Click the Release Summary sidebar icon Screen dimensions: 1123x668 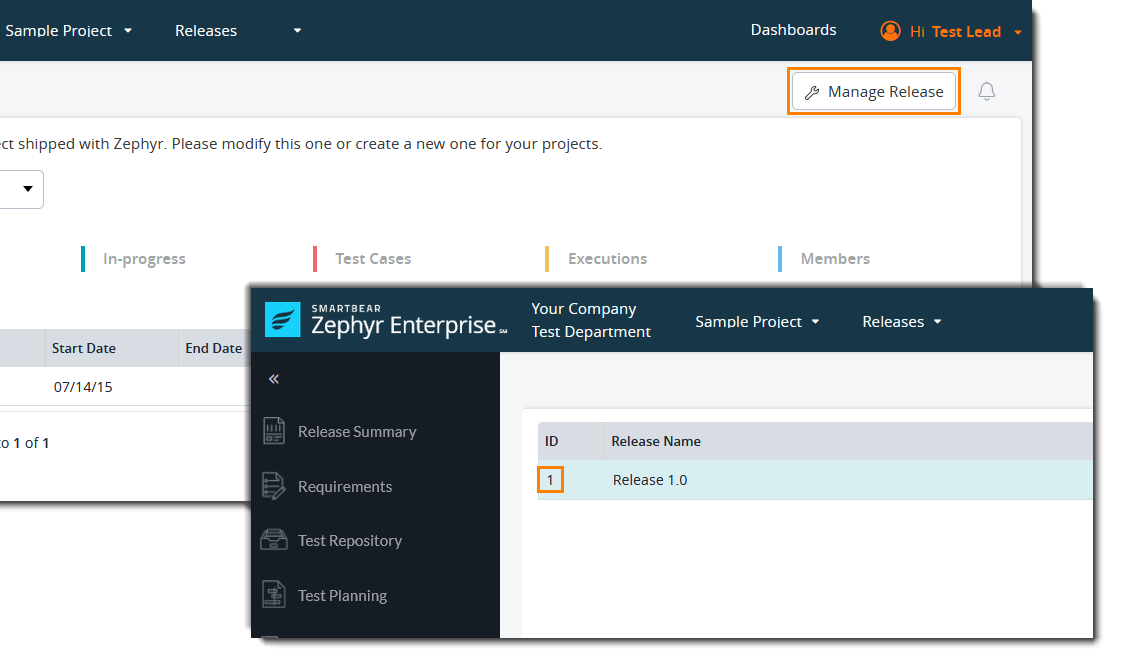(273, 432)
